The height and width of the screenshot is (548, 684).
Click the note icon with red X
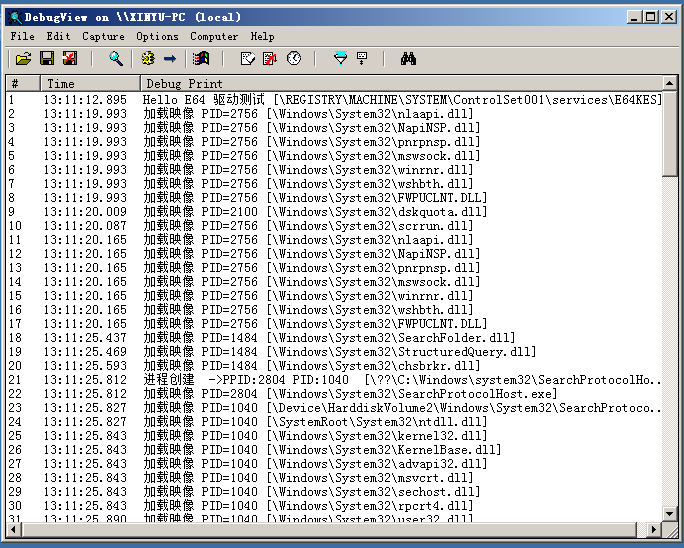coord(270,58)
